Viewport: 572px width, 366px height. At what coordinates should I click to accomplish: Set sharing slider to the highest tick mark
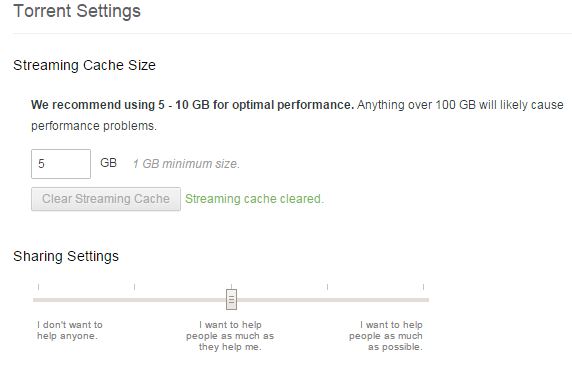(x=424, y=300)
